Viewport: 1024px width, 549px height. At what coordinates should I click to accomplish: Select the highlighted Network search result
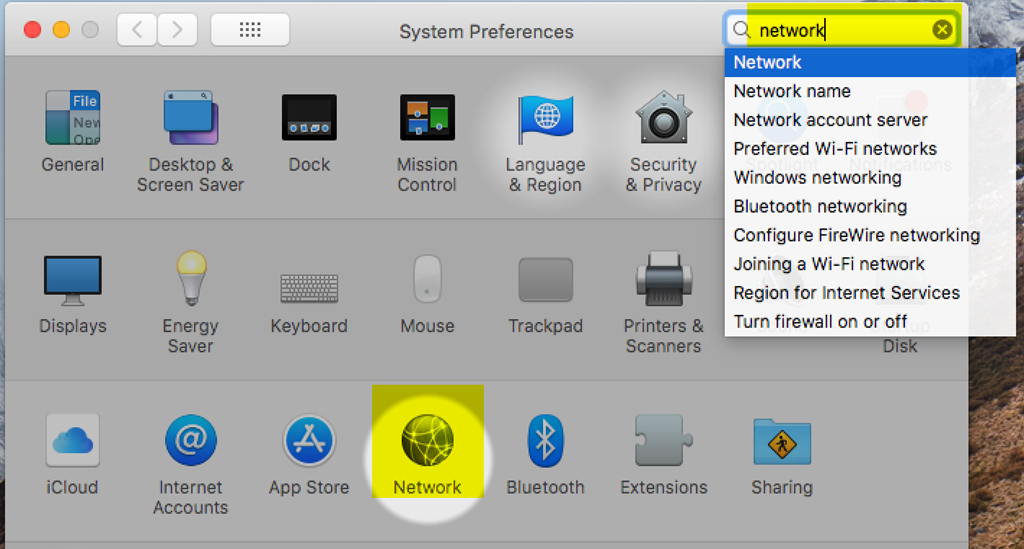870,63
